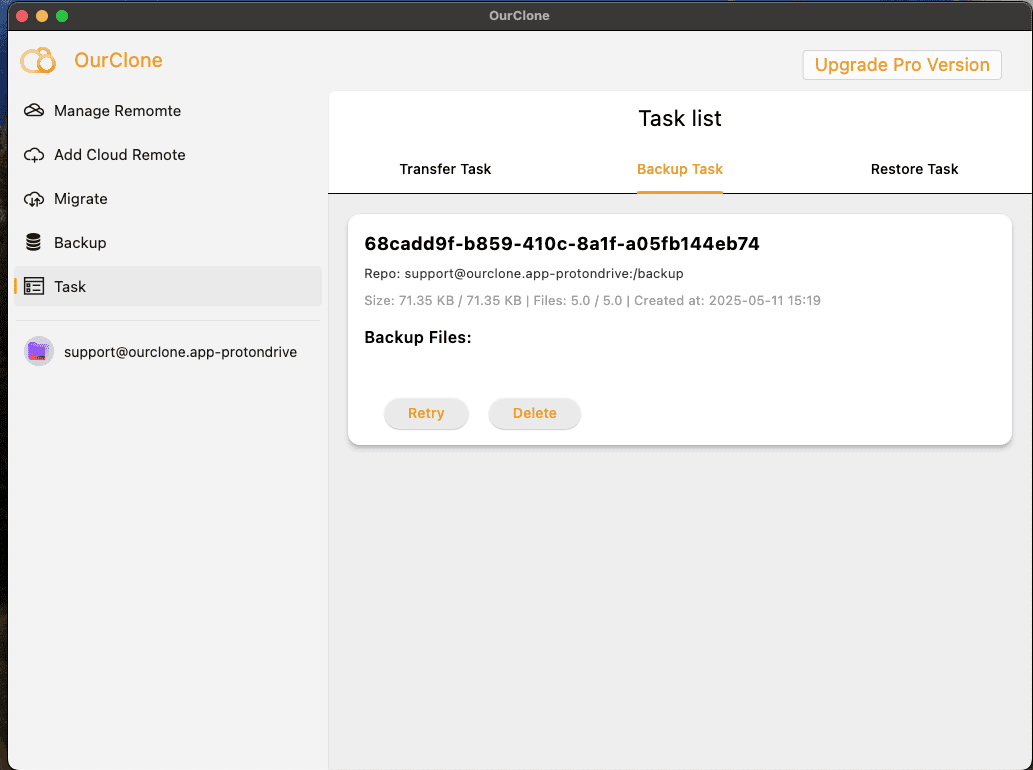Screen dimensions: 1033x770
Task: Minimize the OurClone window
Action: [x=42, y=16]
